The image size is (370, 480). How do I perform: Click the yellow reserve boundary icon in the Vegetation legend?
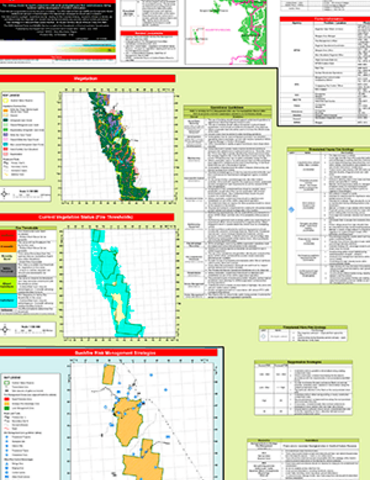6,100
